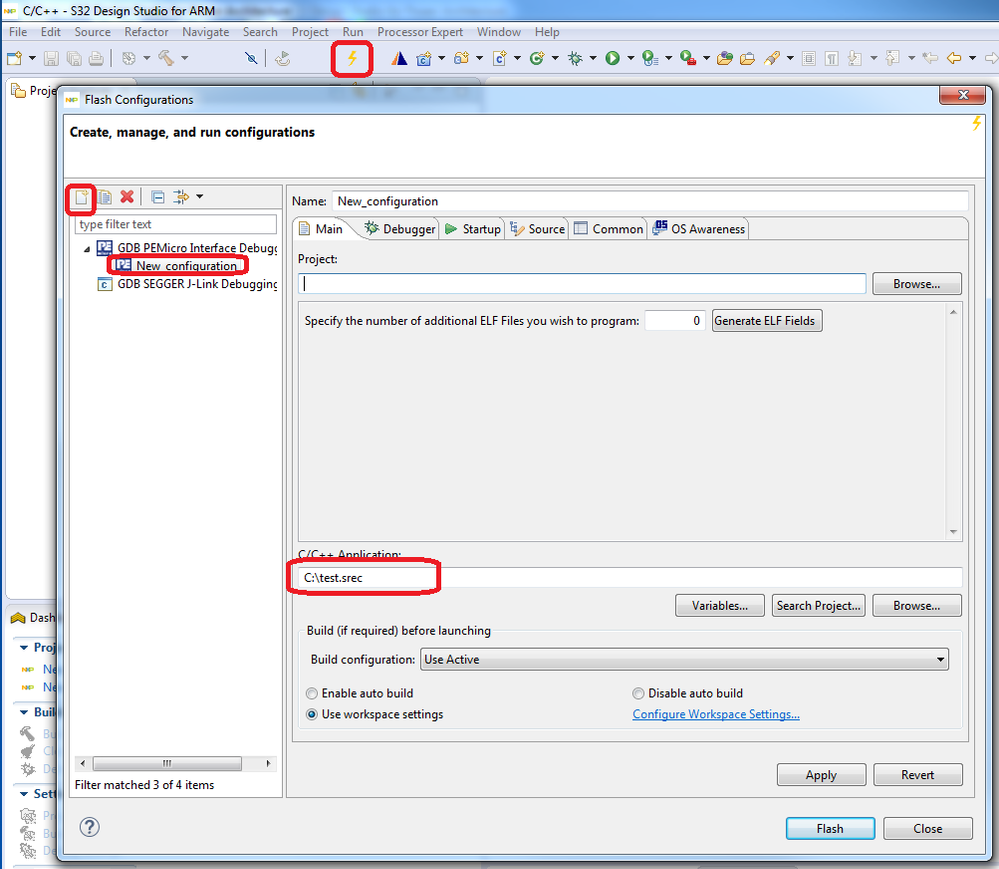Click the C:\test.srec application path field
The image size is (999, 869).
point(629,577)
